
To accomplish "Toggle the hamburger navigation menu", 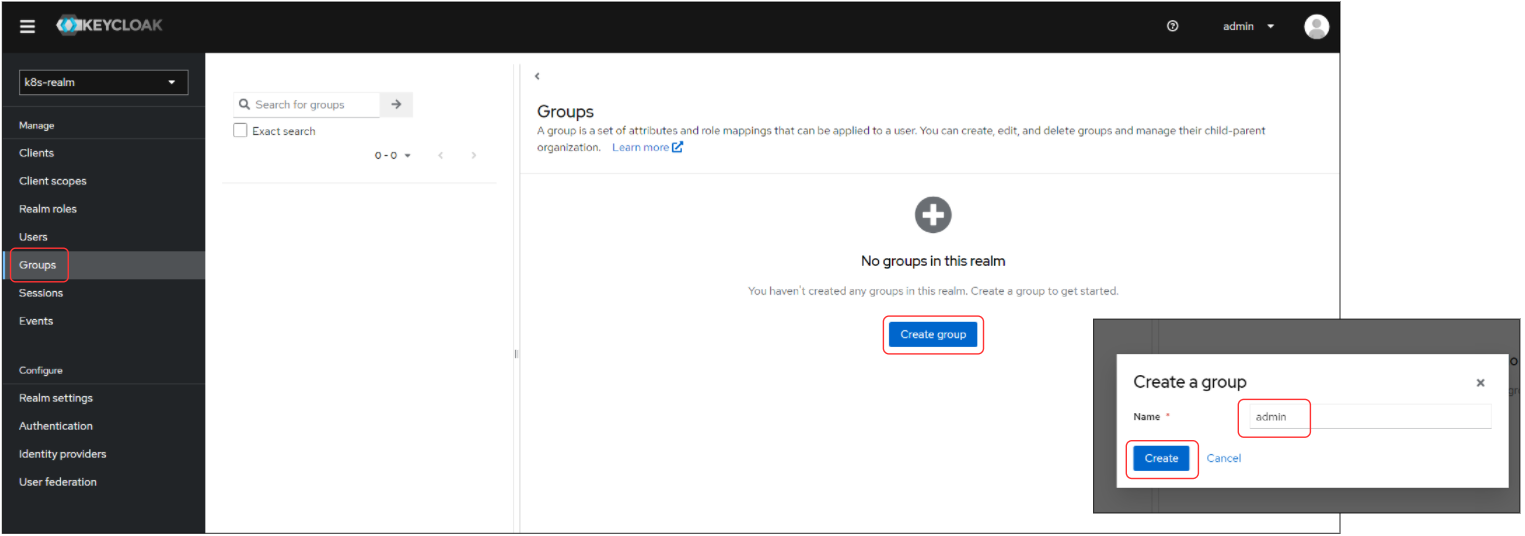I will click(x=27, y=27).
